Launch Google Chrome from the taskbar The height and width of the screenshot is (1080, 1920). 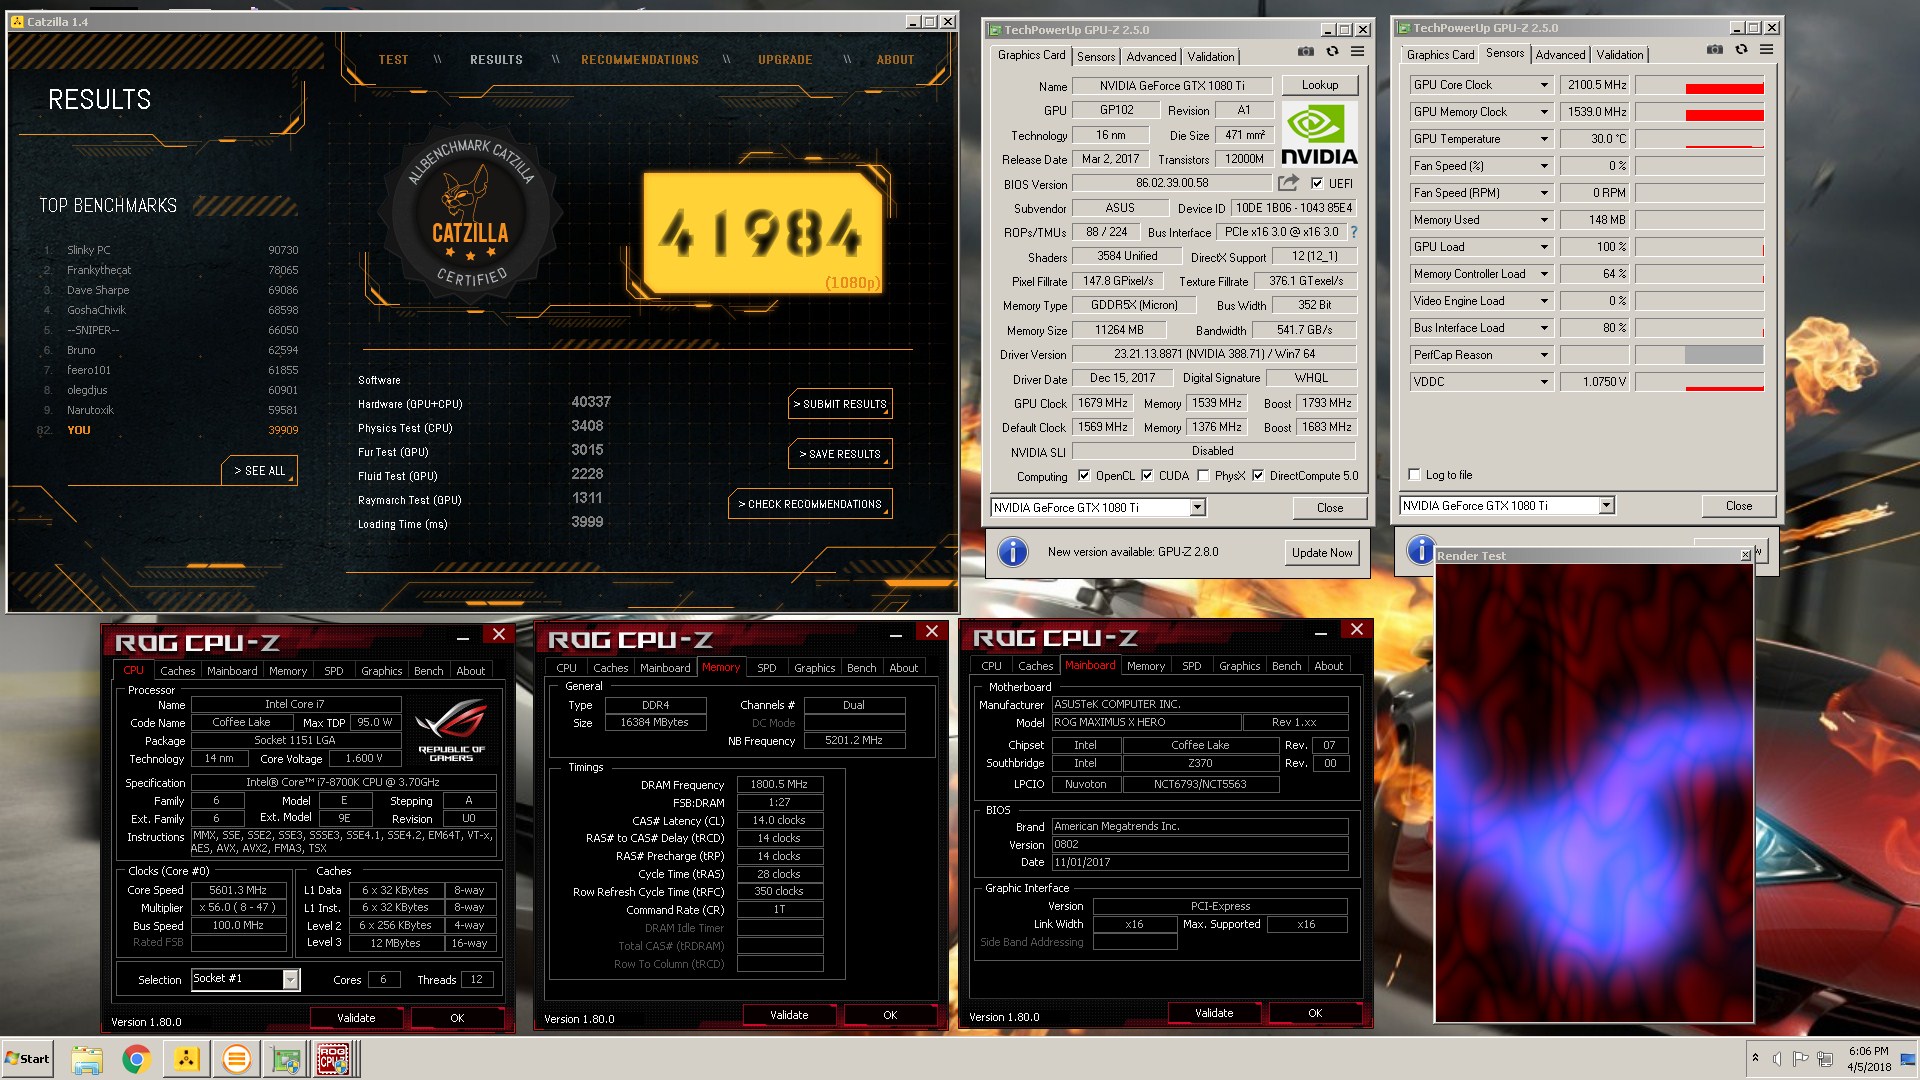(x=136, y=1059)
